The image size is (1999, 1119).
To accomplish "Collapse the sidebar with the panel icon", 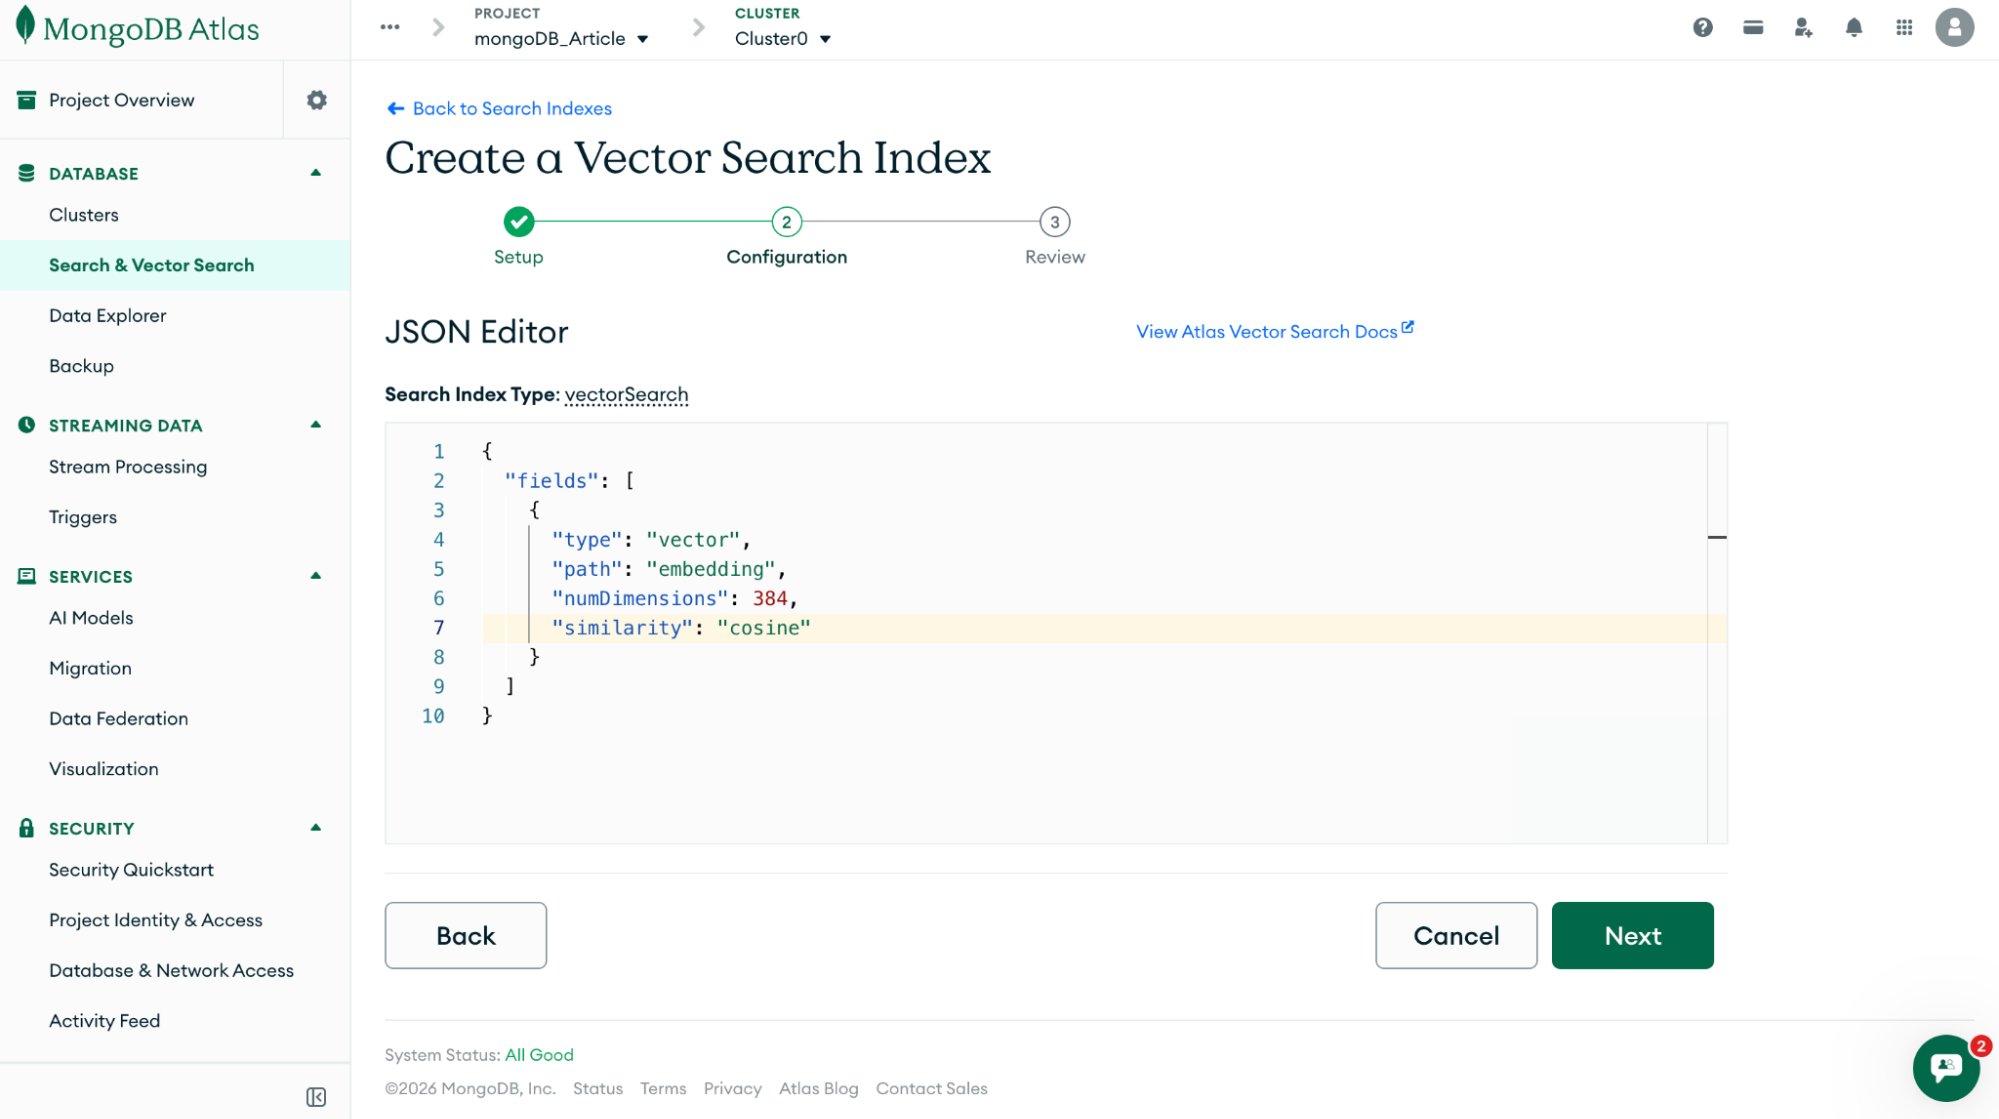I will [316, 1097].
